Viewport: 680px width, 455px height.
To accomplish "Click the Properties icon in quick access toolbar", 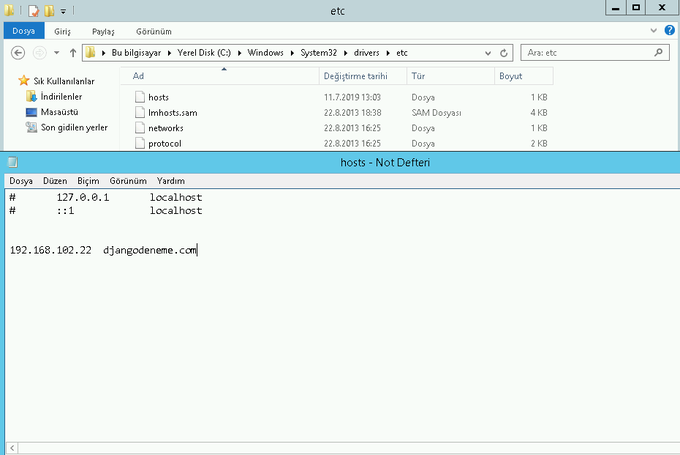I will (33, 10).
